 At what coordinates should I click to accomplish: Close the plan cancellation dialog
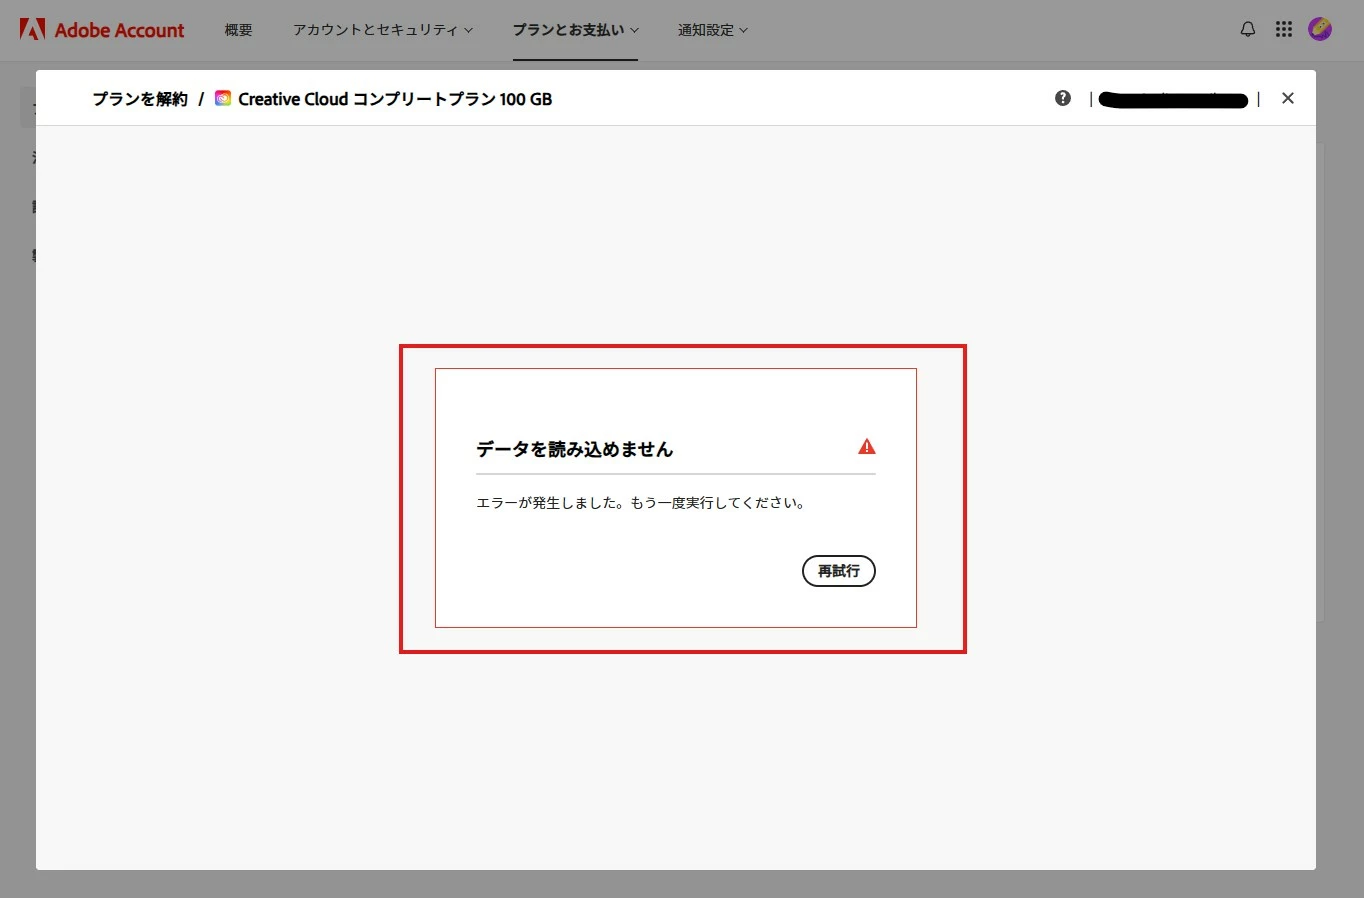point(1288,98)
